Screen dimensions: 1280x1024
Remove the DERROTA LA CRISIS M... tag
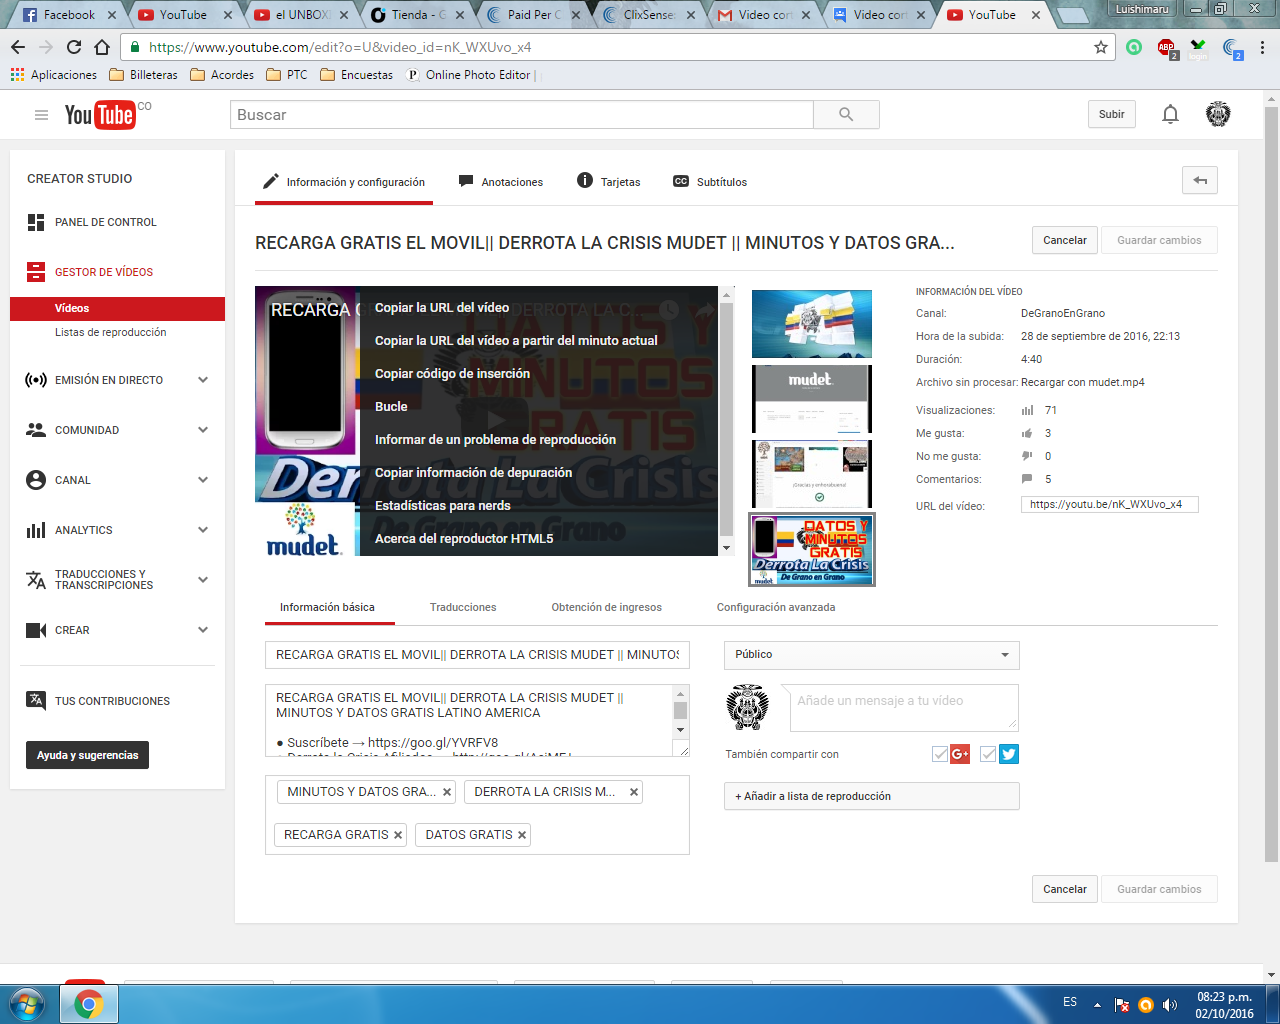(x=634, y=792)
